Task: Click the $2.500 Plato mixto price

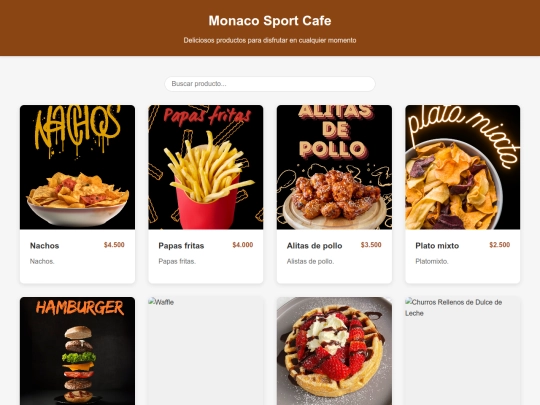Action: pyautogui.click(x=500, y=245)
